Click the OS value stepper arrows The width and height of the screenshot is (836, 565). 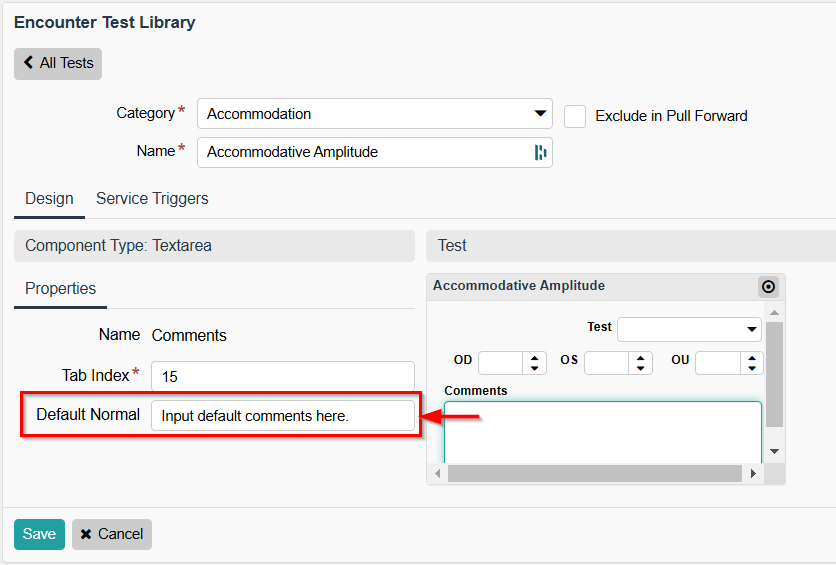click(641, 362)
